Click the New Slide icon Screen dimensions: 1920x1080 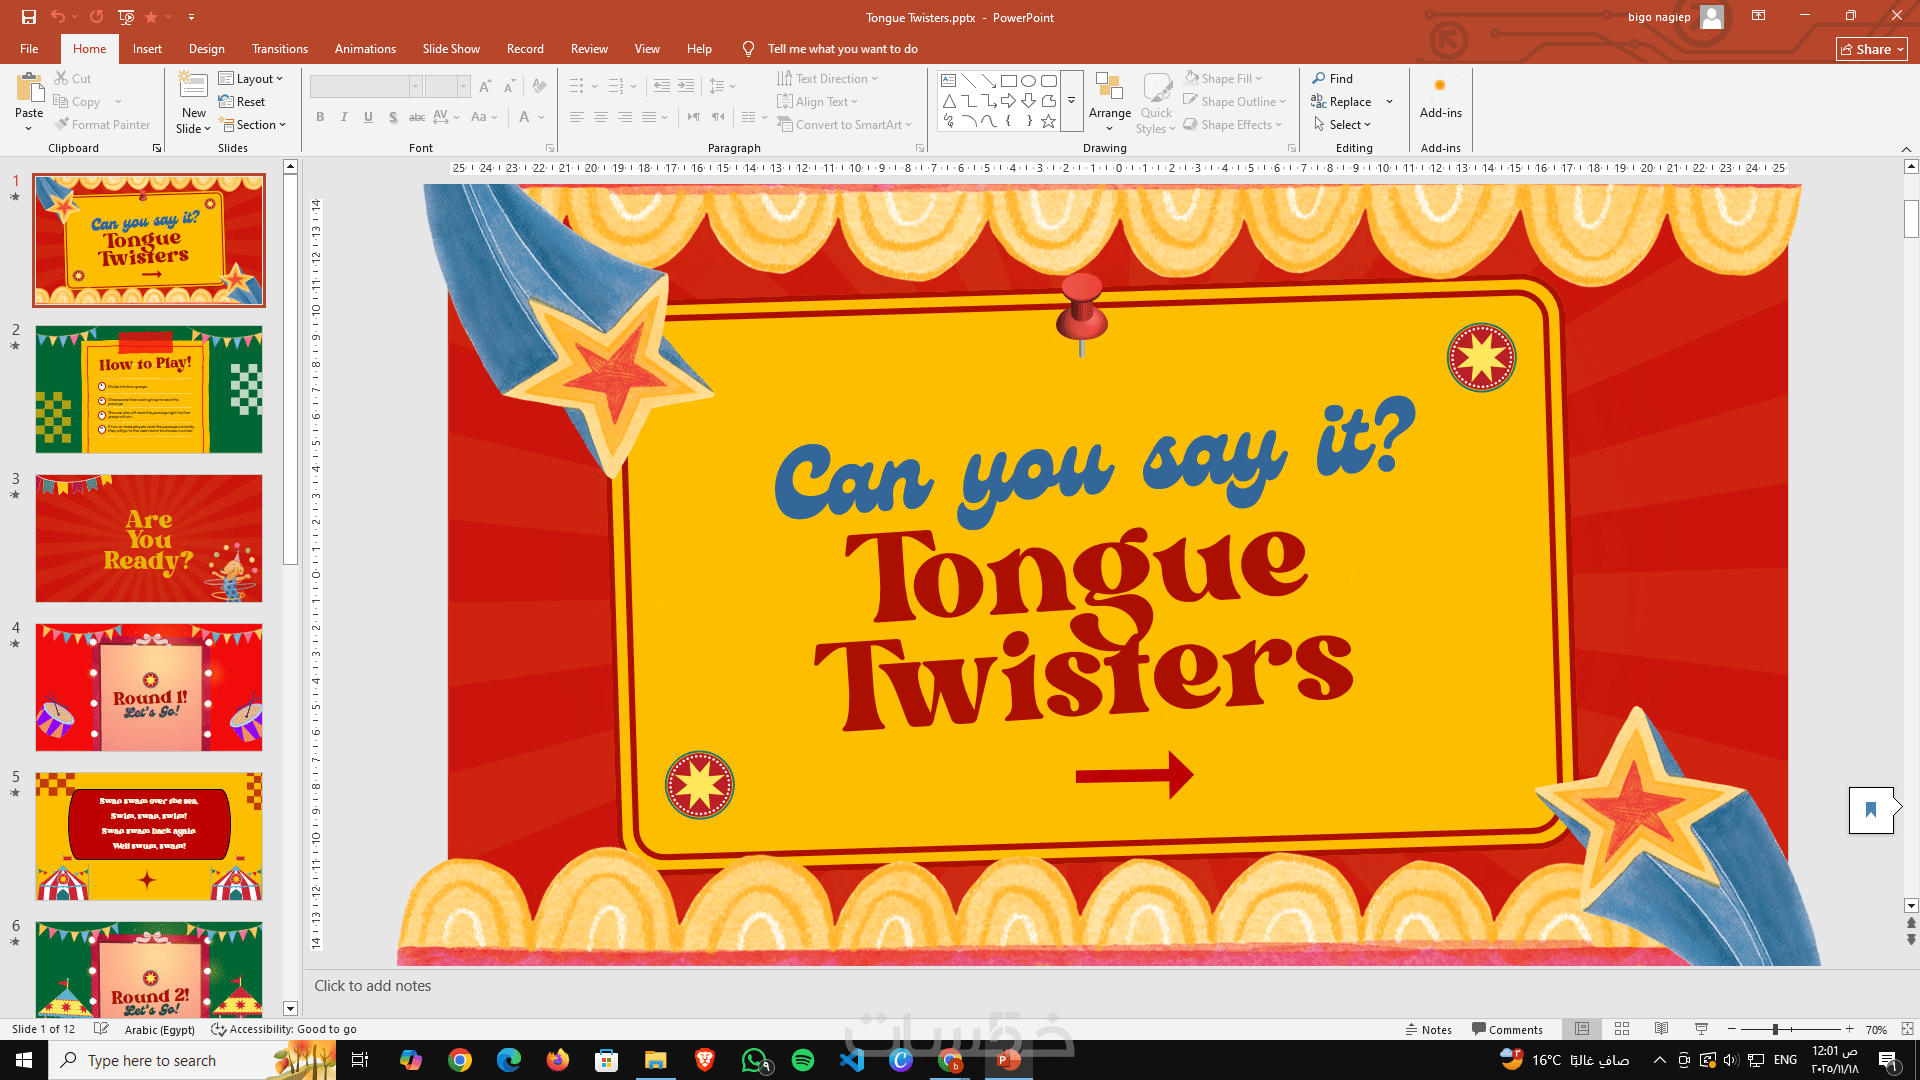point(193,88)
